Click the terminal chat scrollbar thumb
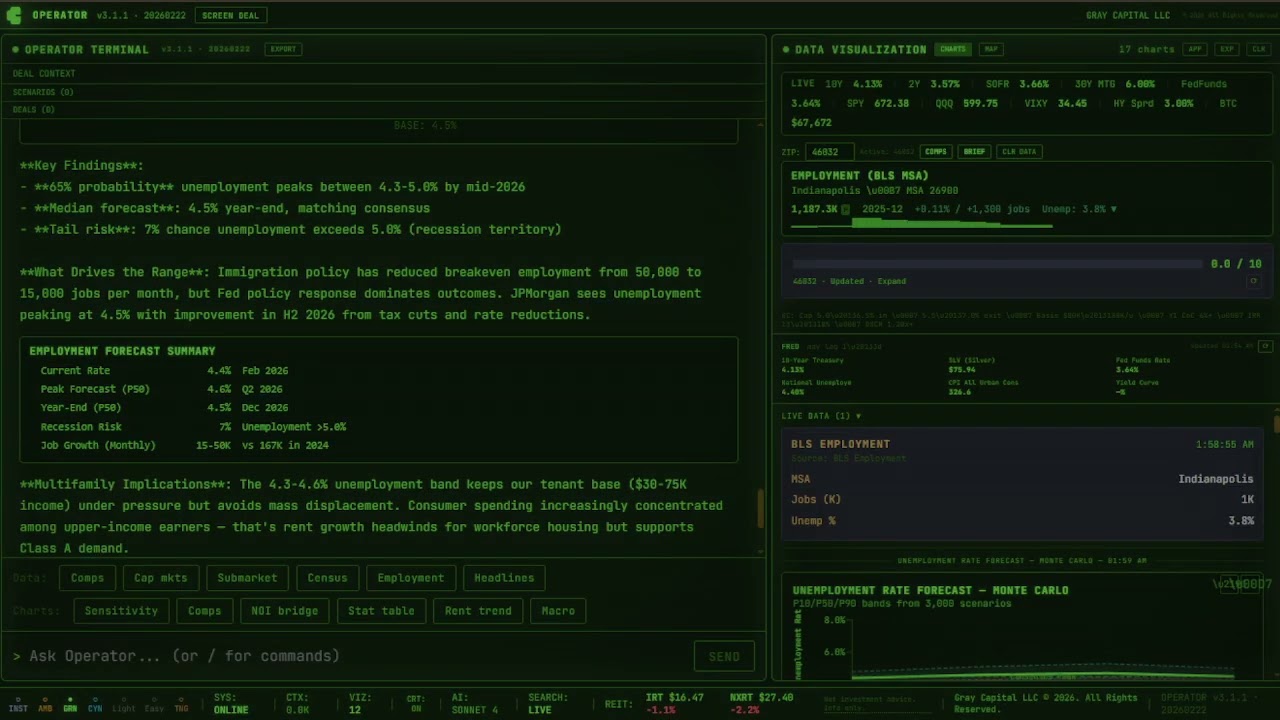 click(x=760, y=508)
